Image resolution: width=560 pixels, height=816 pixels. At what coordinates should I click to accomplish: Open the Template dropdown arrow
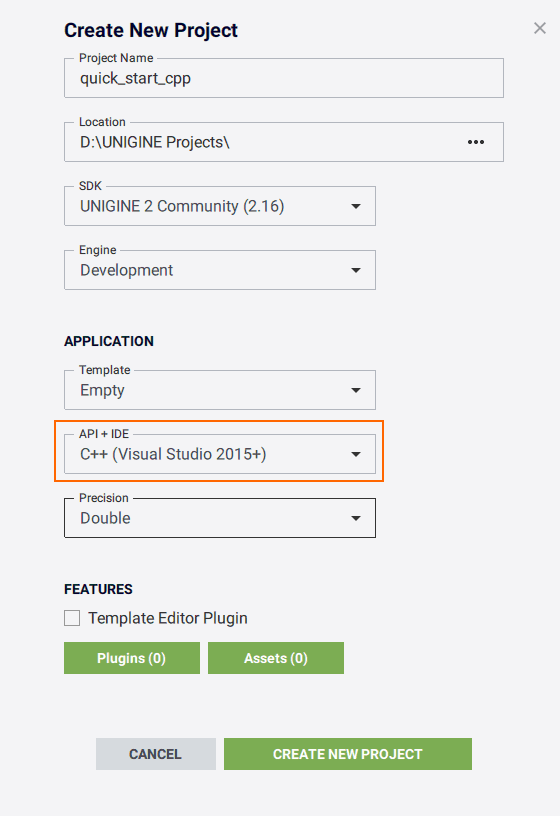356,390
